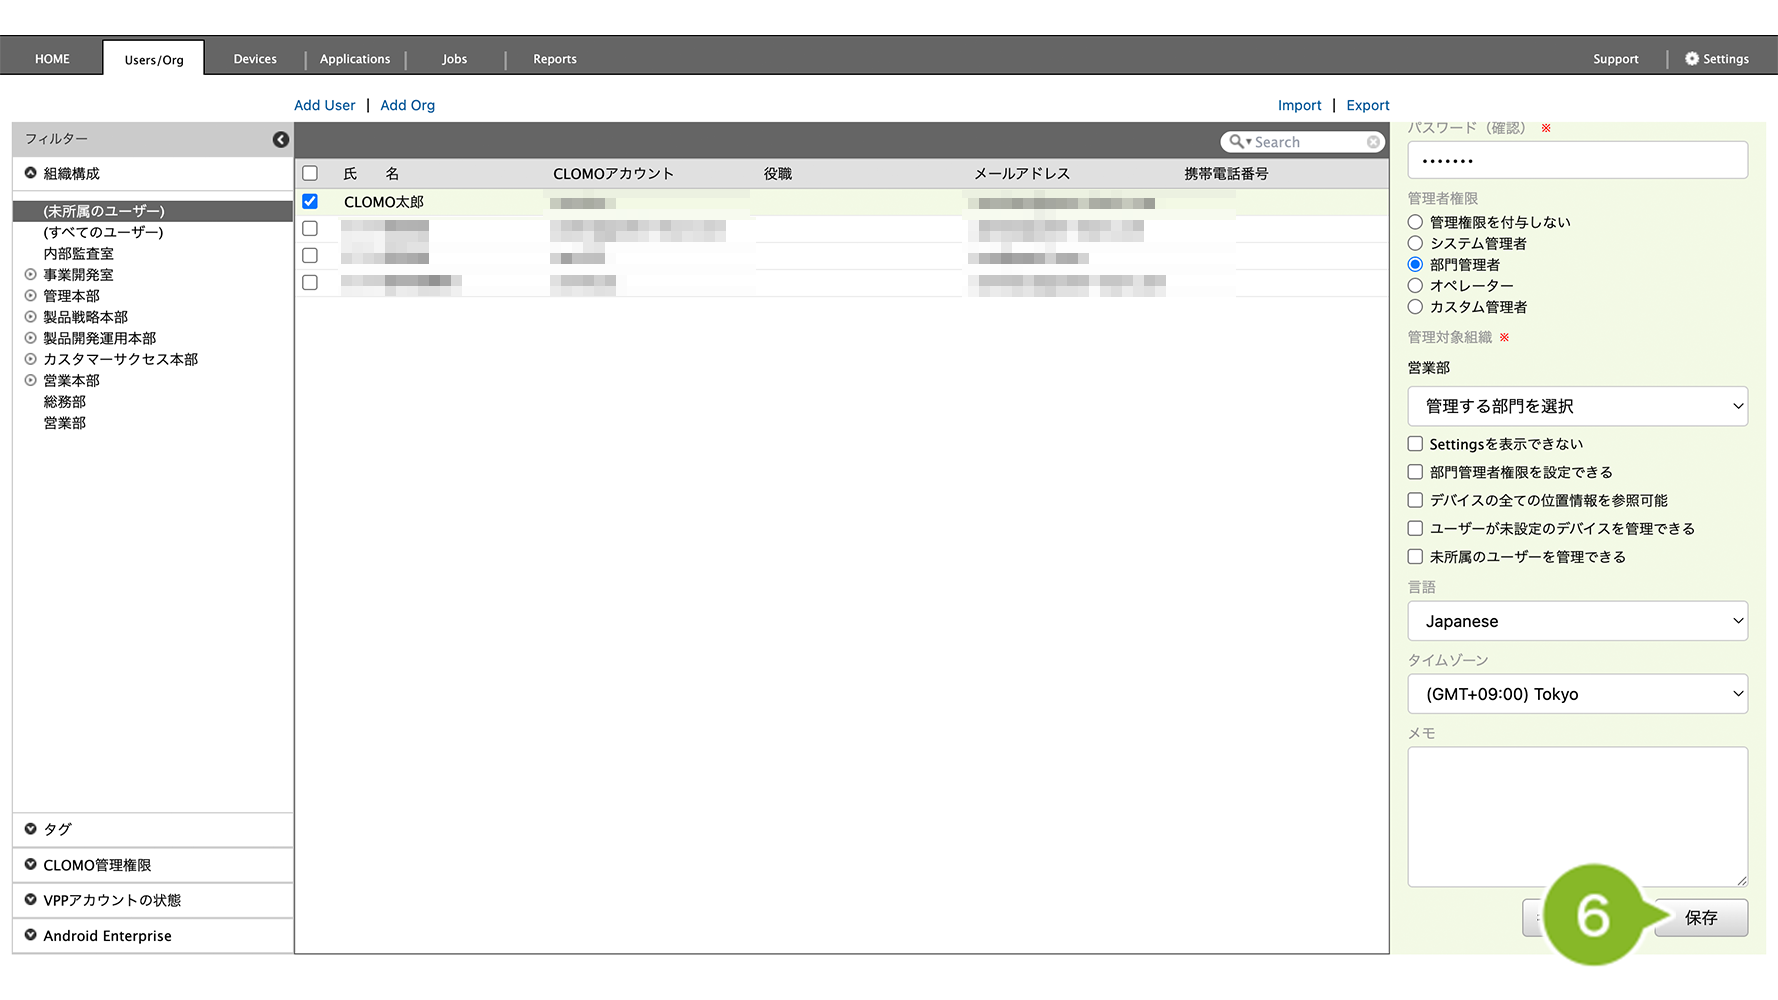Uncheck the CLOMO太郎 user checkbox
The height and width of the screenshot is (1000, 1778).
(x=310, y=202)
